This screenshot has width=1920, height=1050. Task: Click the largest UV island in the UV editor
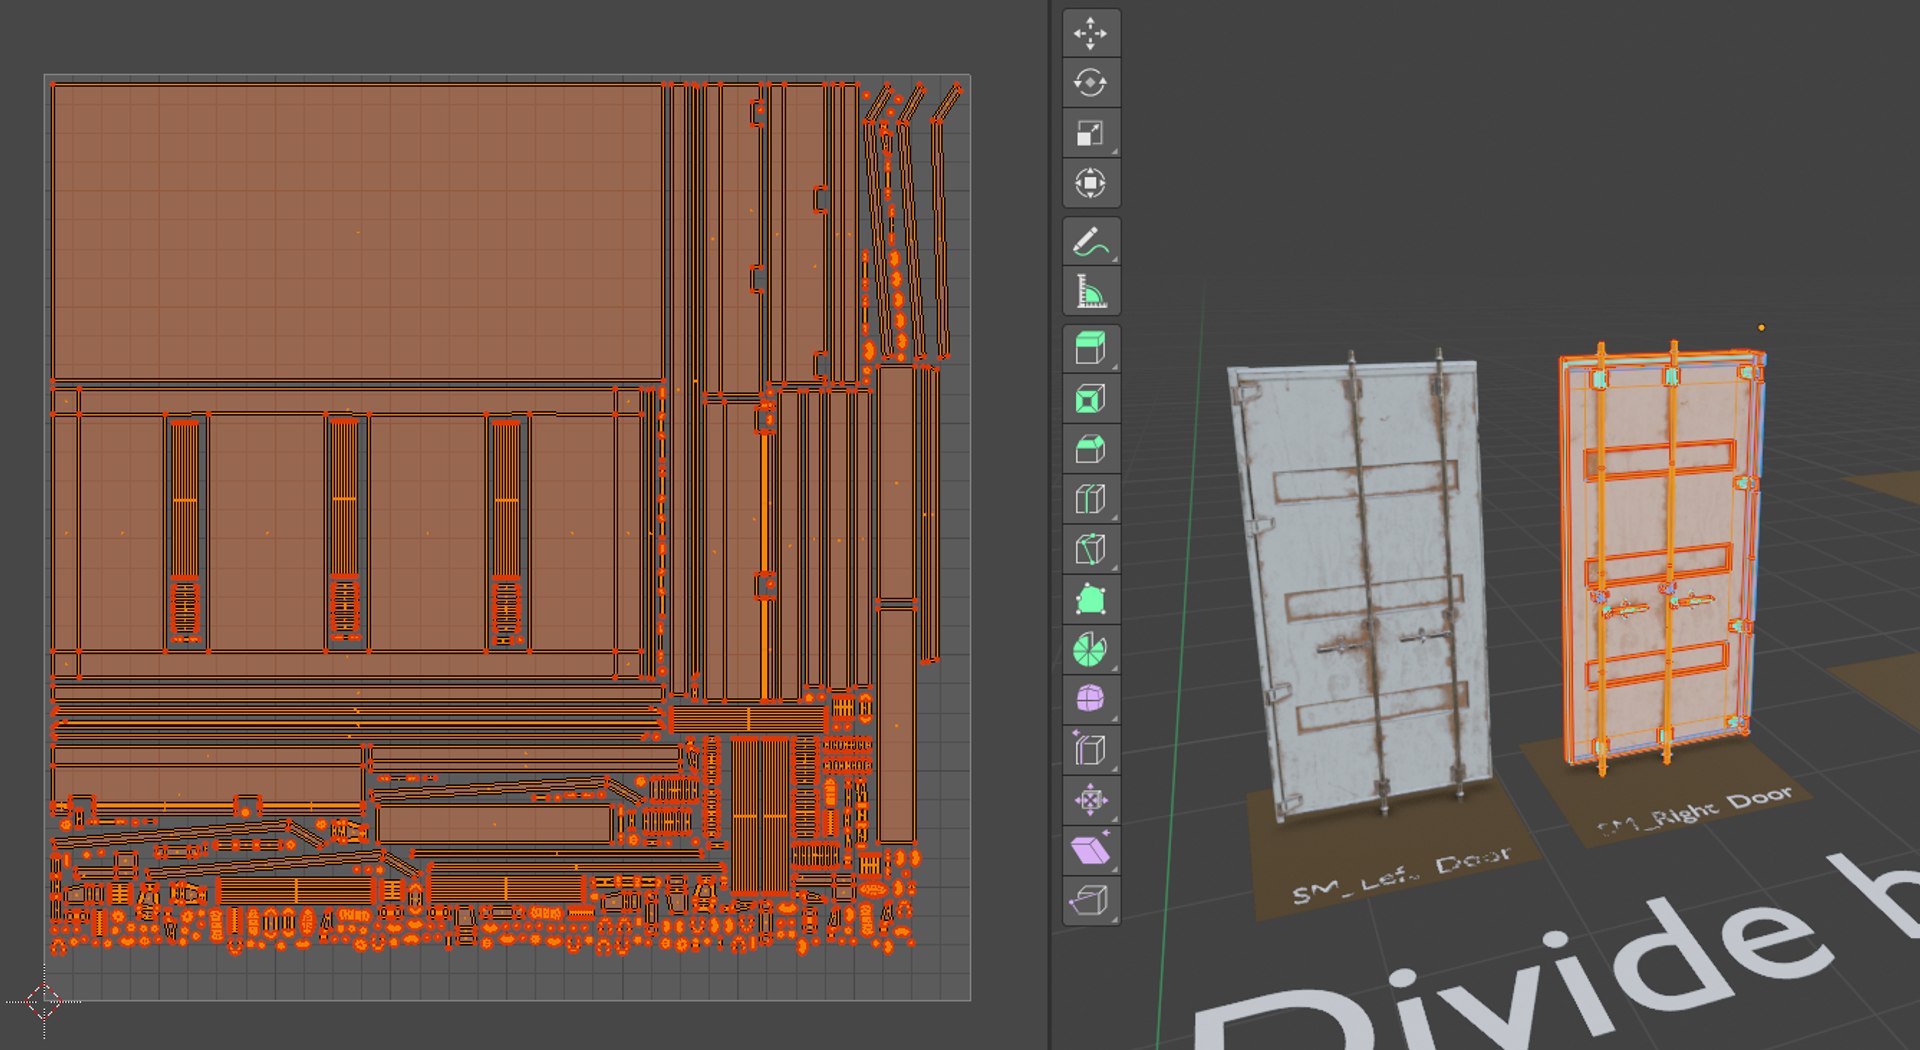click(x=357, y=232)
